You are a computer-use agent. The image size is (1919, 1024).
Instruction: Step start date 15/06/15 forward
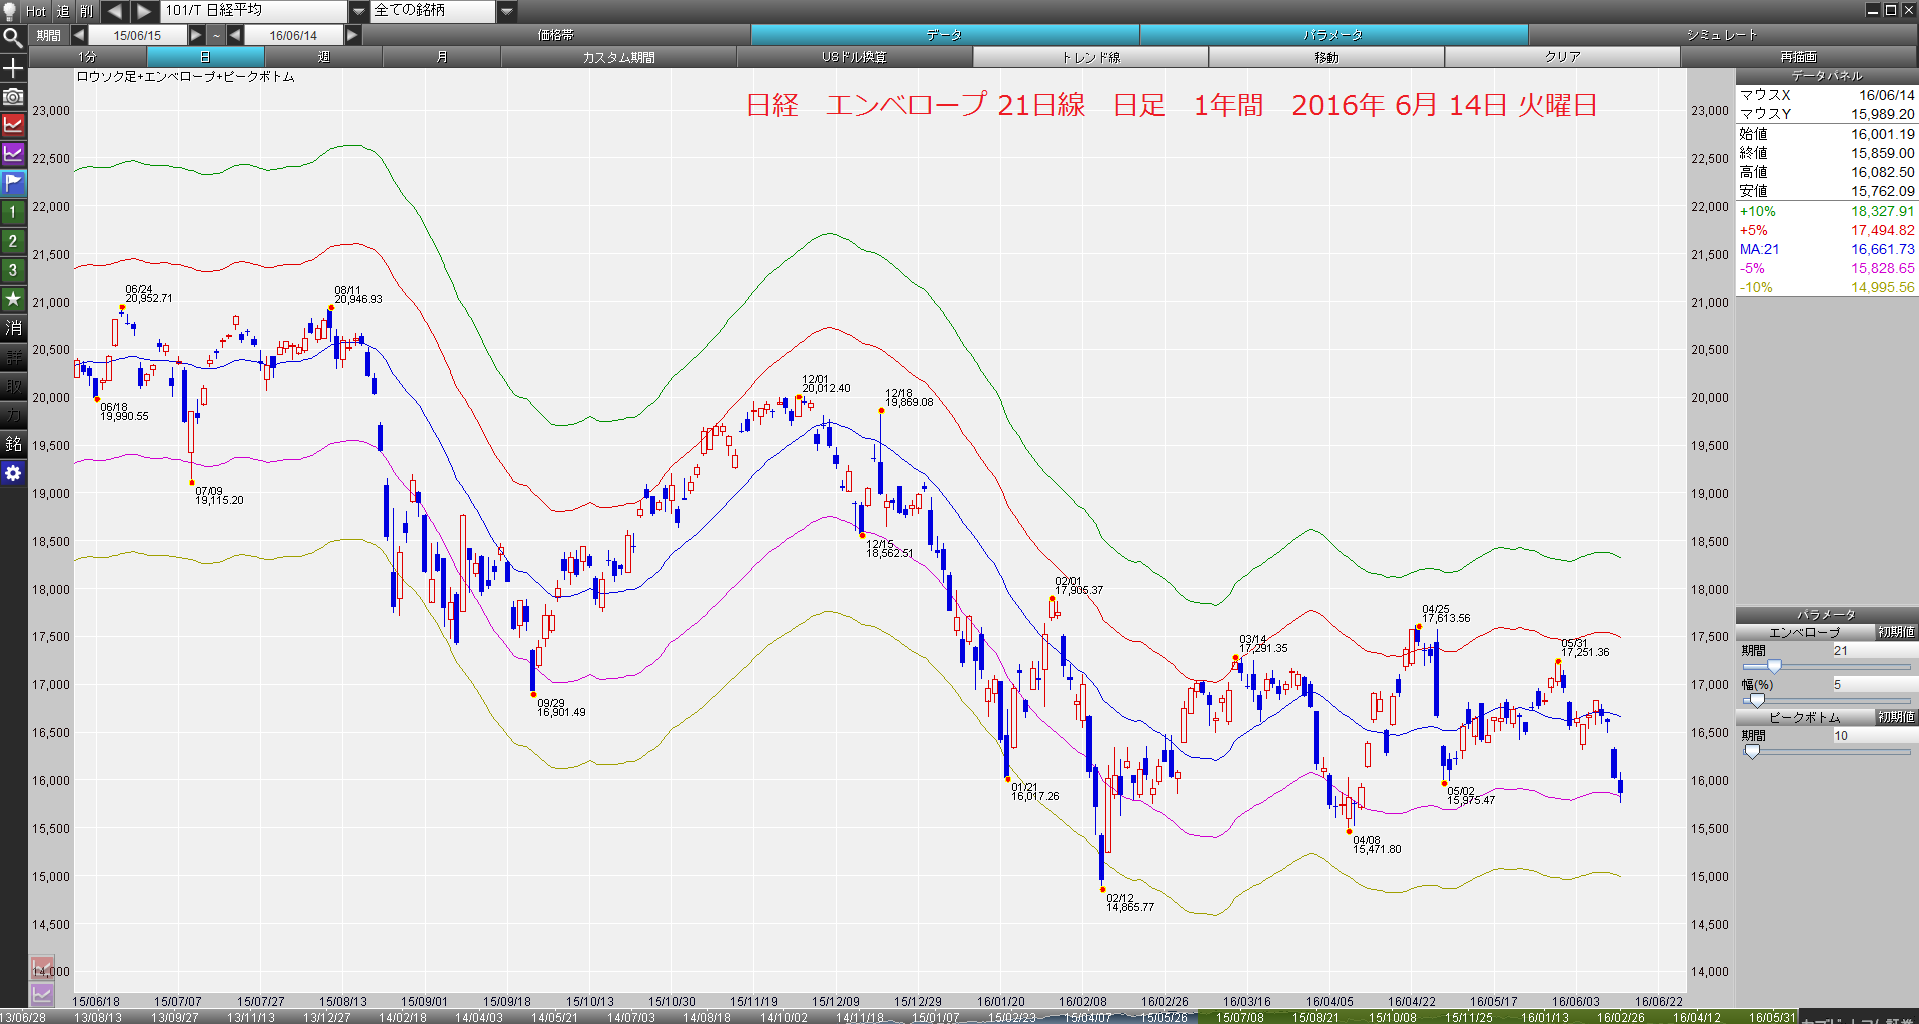coord(196,35)
